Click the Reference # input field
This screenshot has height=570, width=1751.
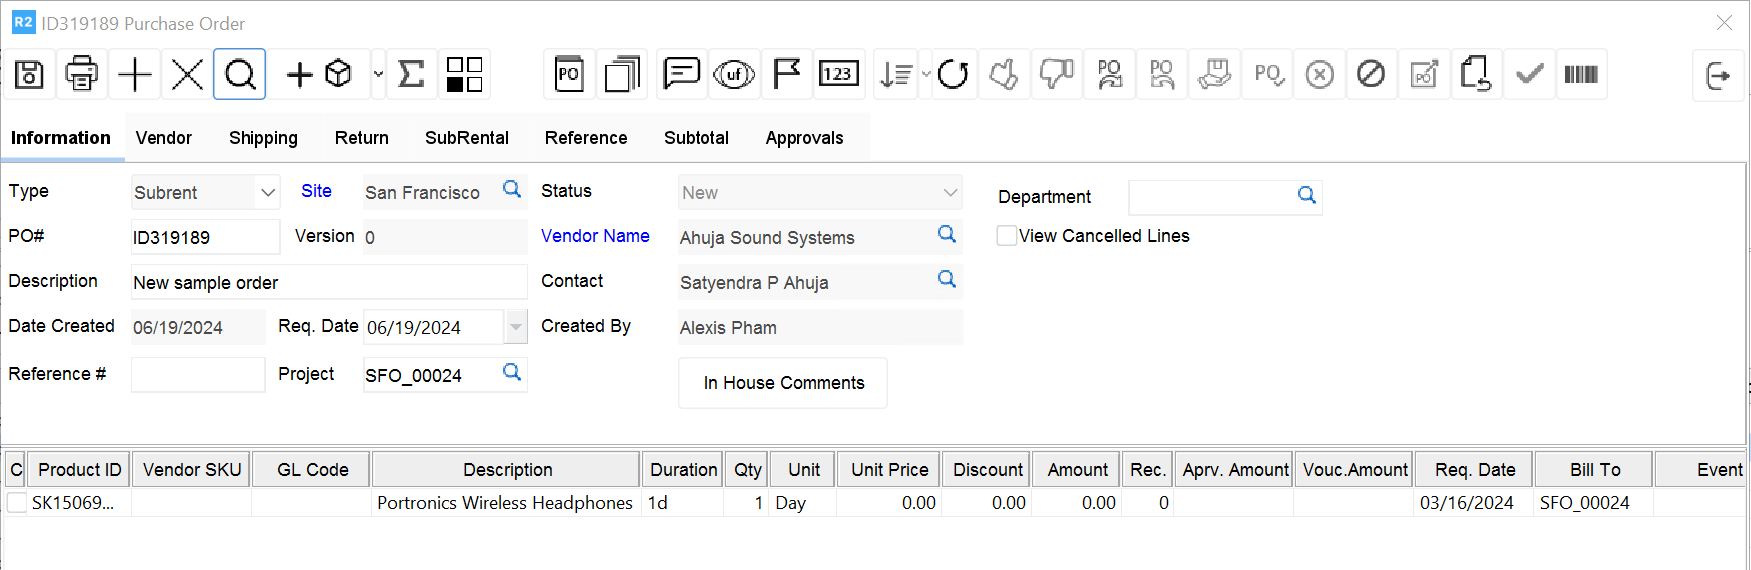click(198, 375)
